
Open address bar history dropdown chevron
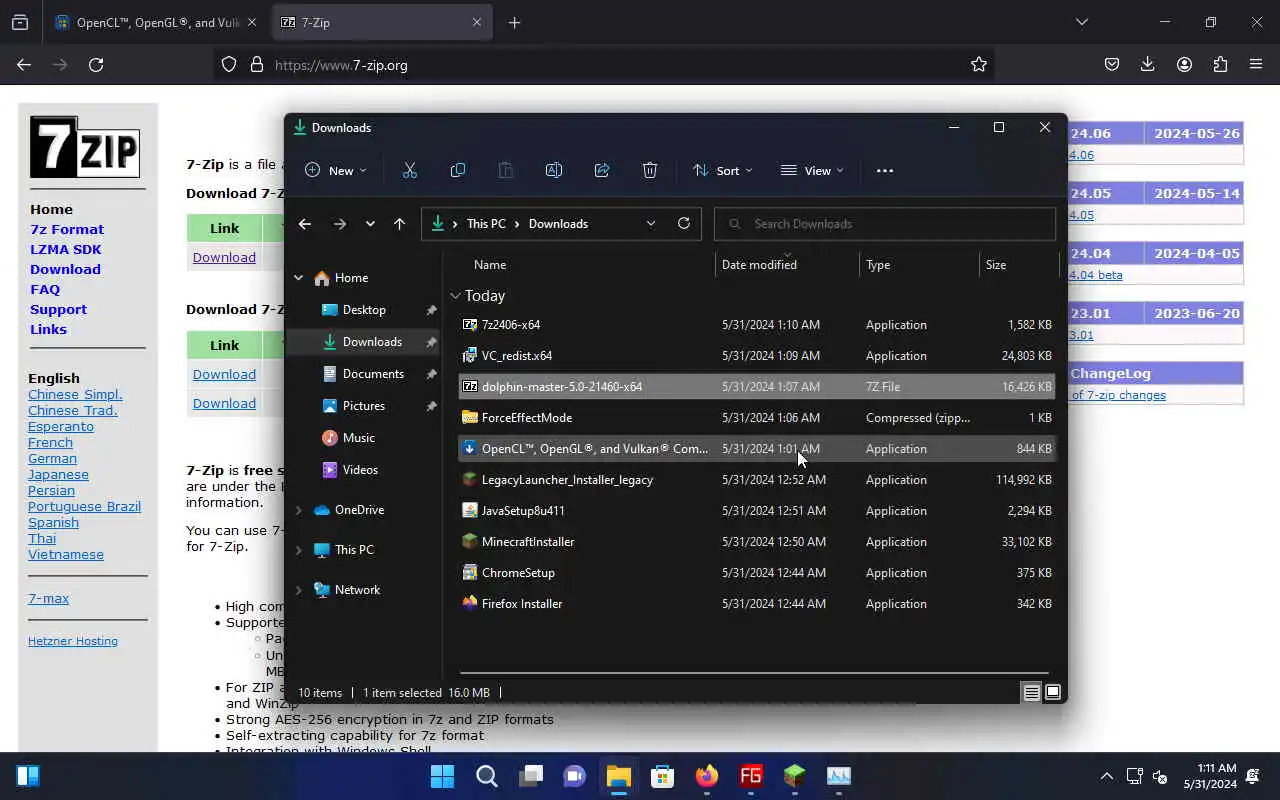click(x=651, y=224)
